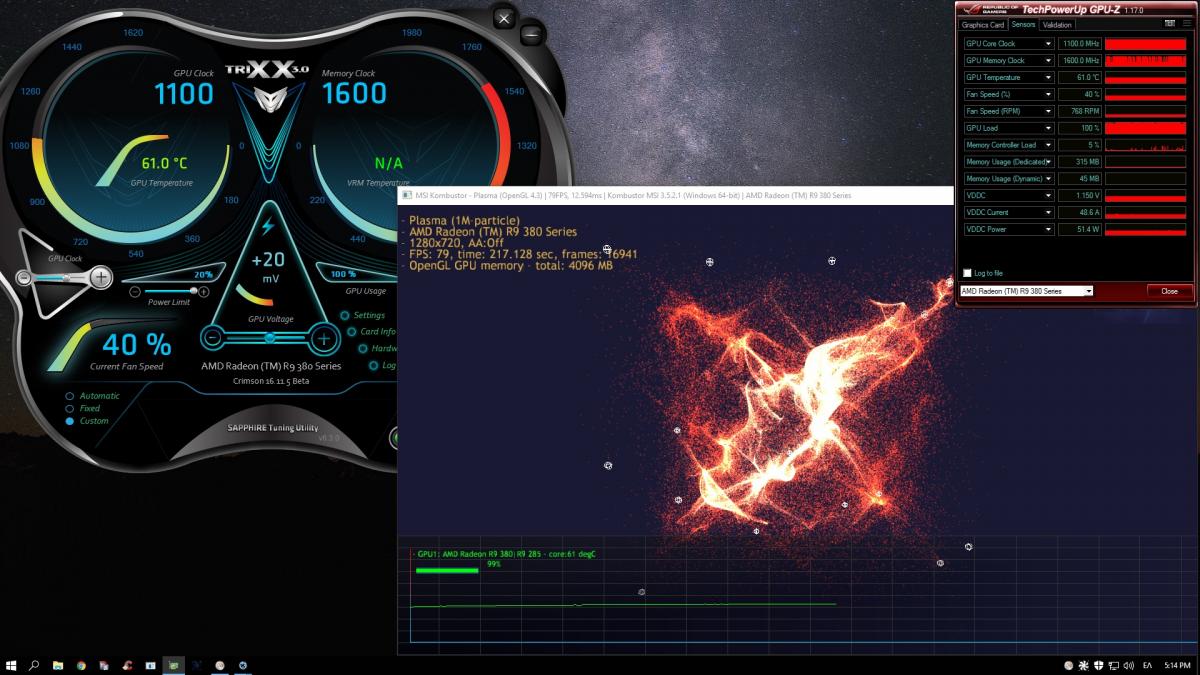Open the AMD Radeon R9 380 GPU selector
Screen dimensions: 1200x675
tap(1026, 291)
